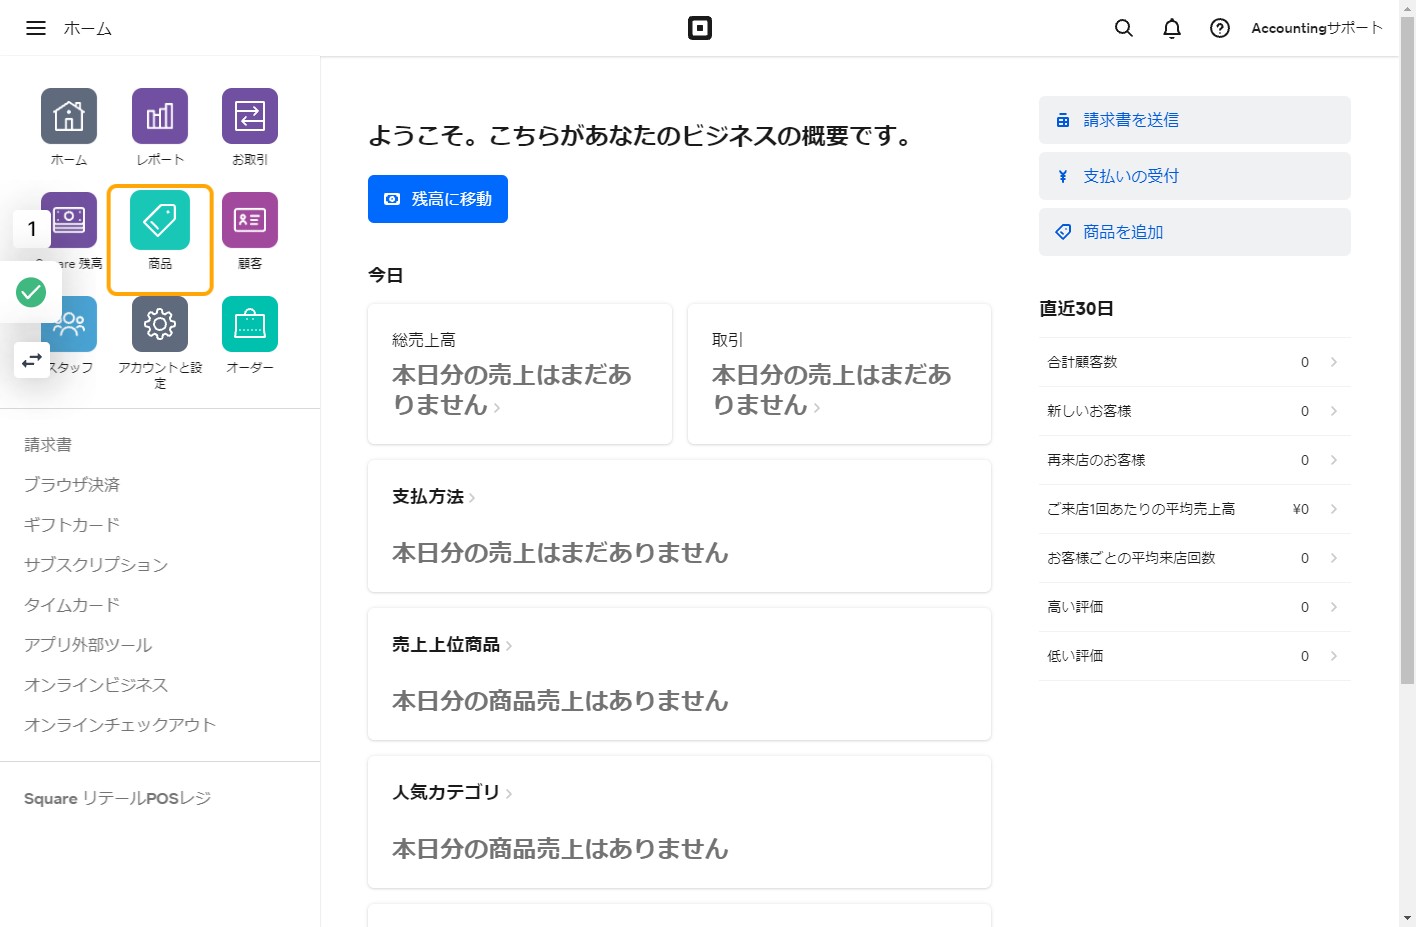
Task: Open the 顧客 customer card icon tile
Action: pos(250,220)
